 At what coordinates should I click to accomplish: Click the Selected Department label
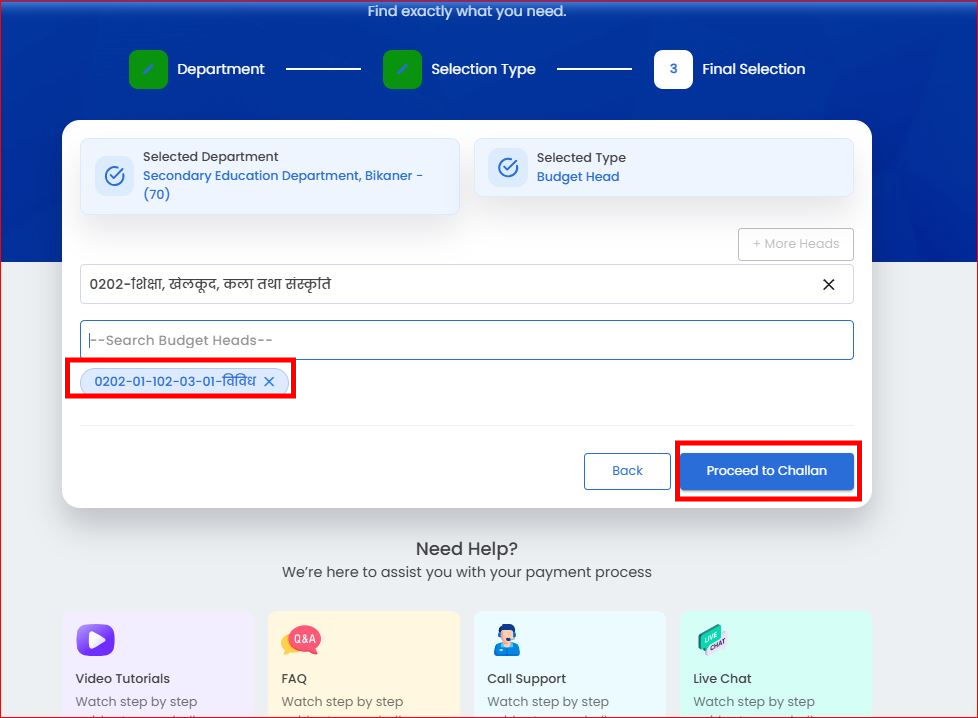point(210,157)
